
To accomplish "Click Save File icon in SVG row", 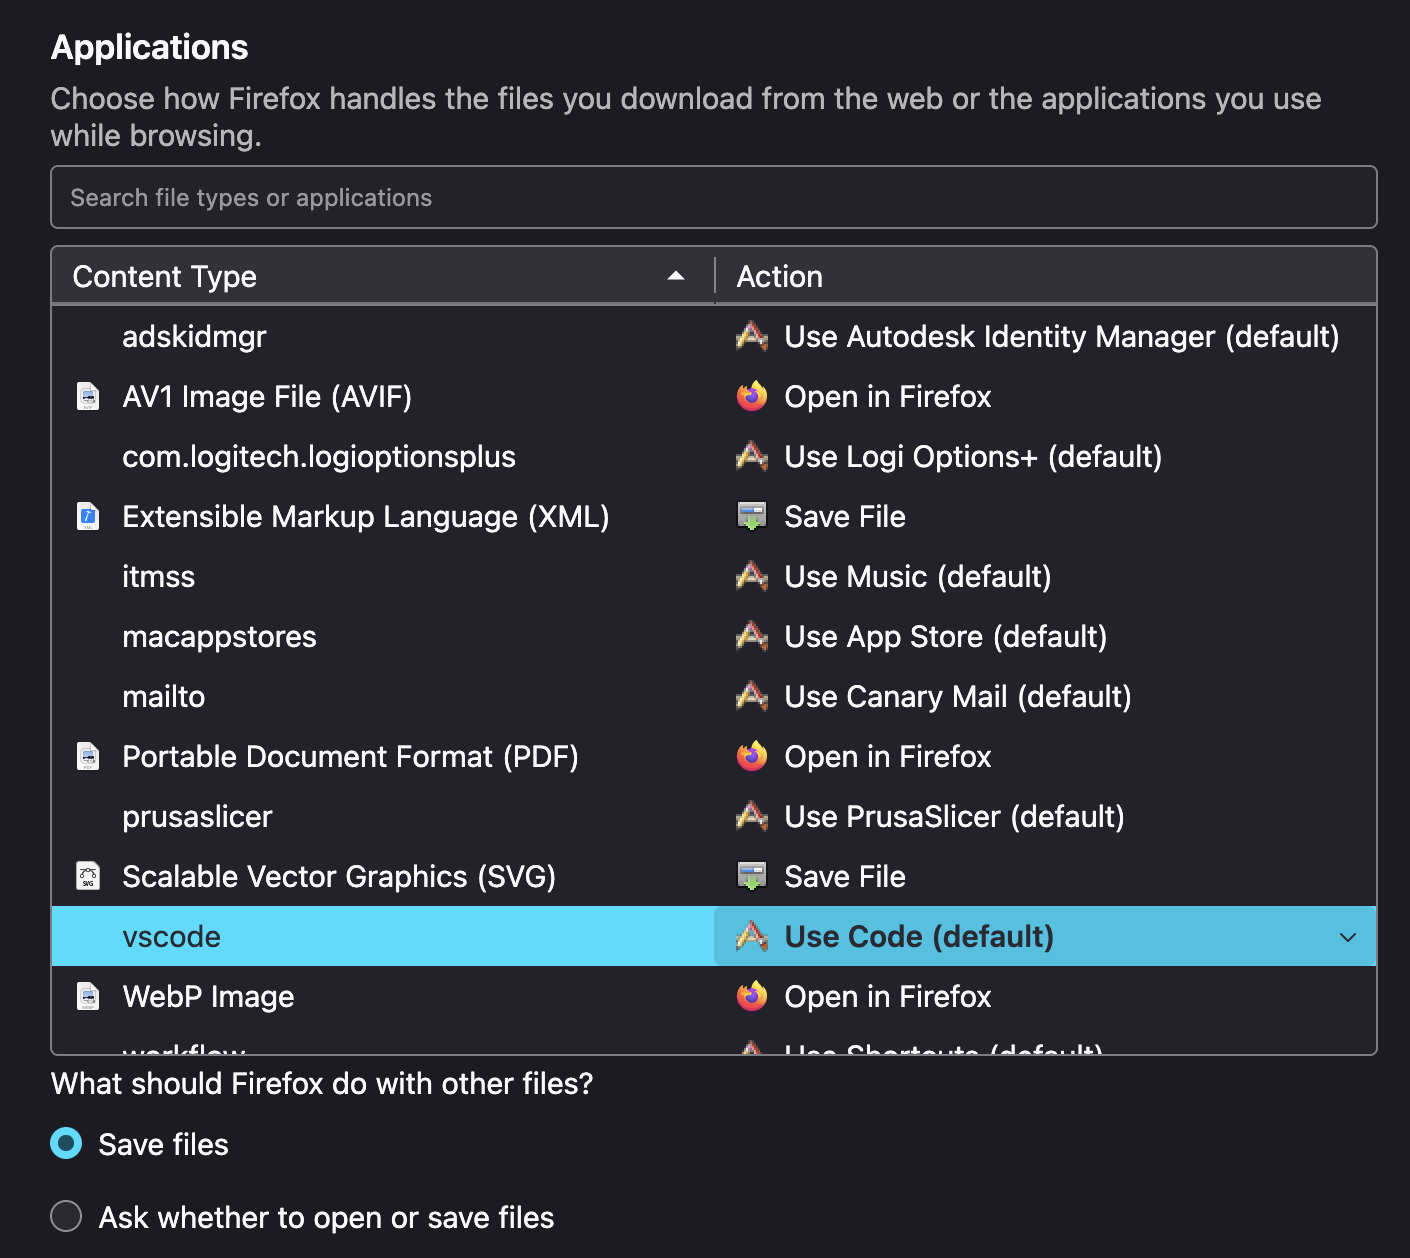I will (752, 877).
